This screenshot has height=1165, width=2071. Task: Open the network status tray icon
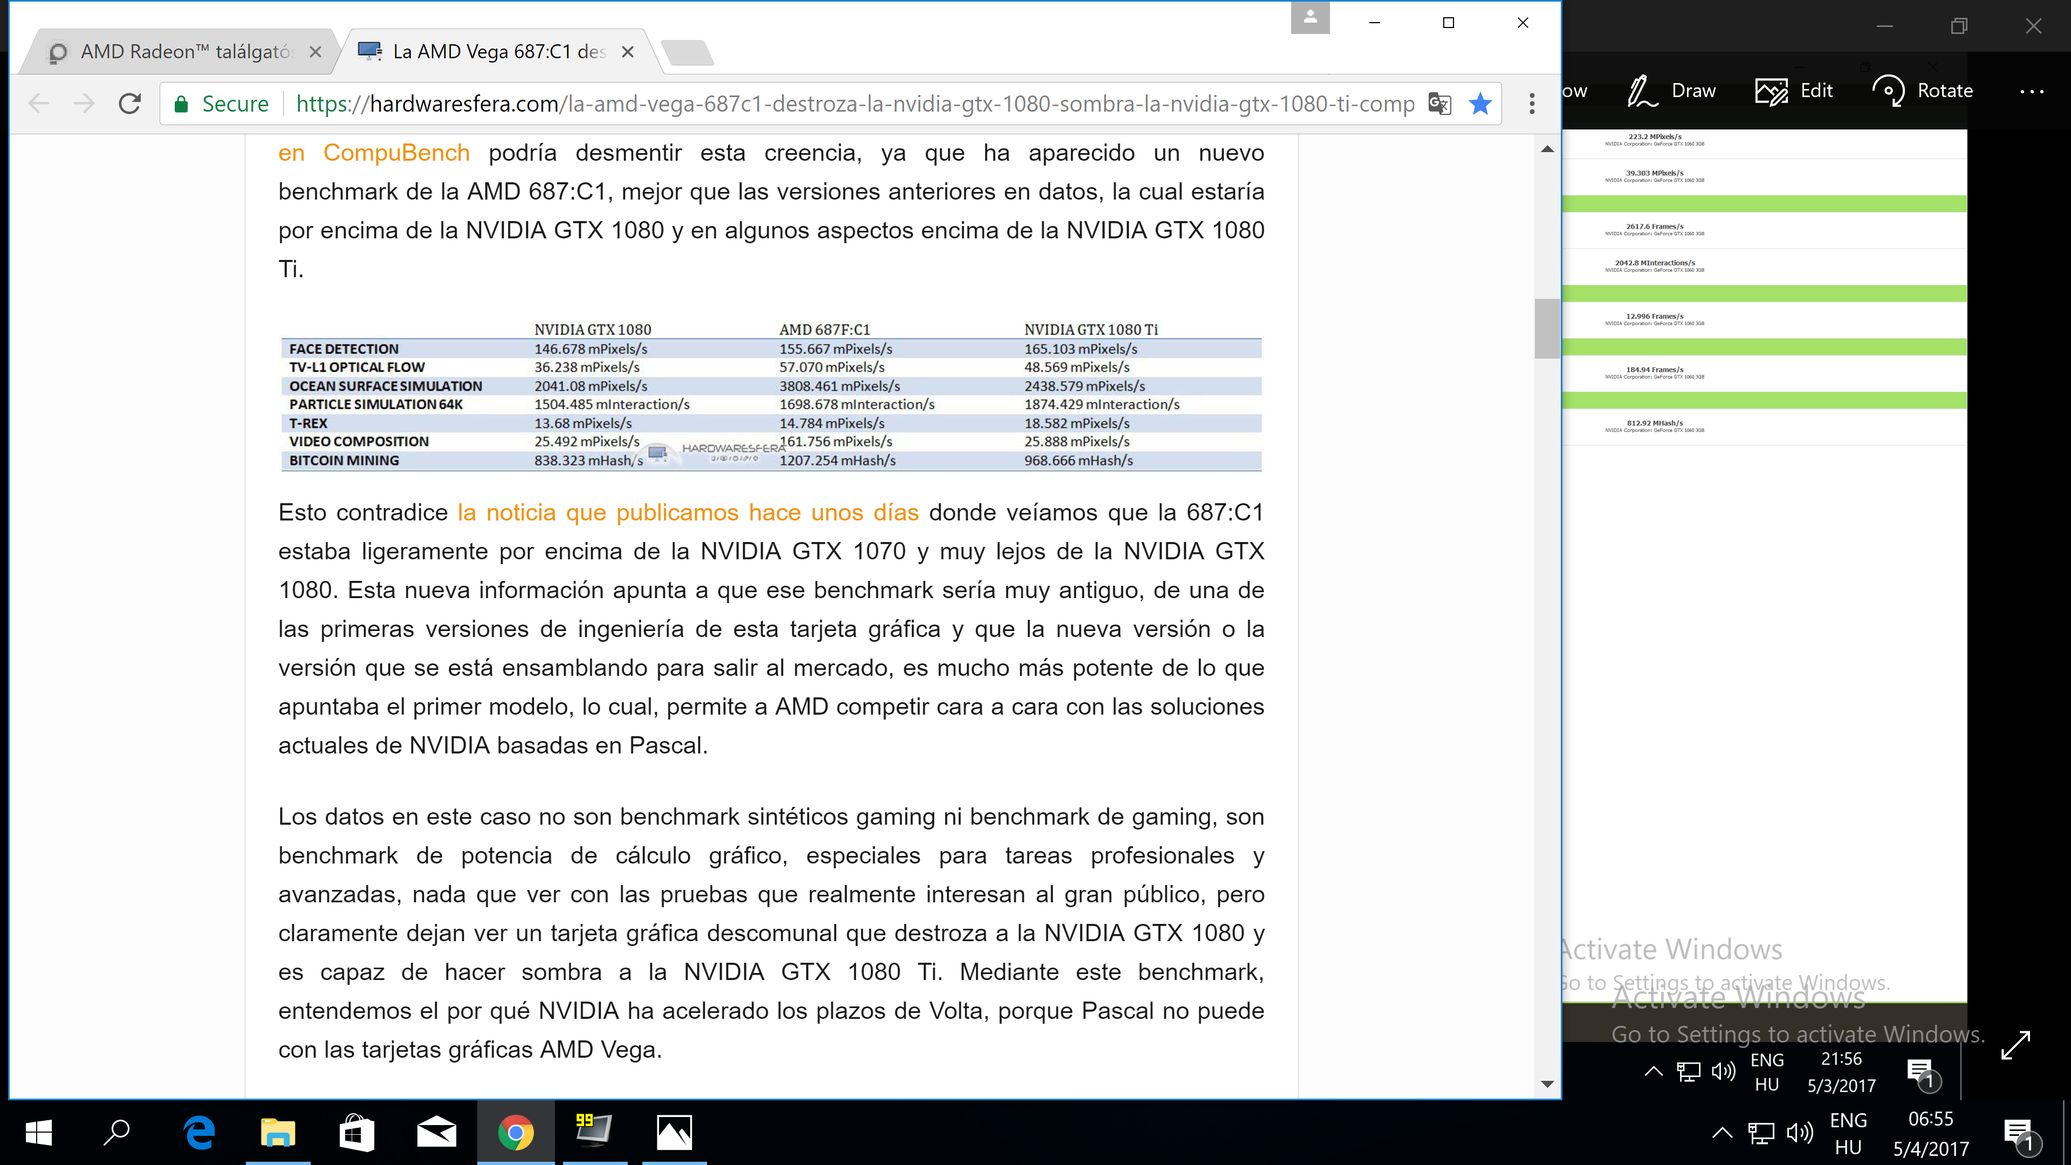1761,1133
